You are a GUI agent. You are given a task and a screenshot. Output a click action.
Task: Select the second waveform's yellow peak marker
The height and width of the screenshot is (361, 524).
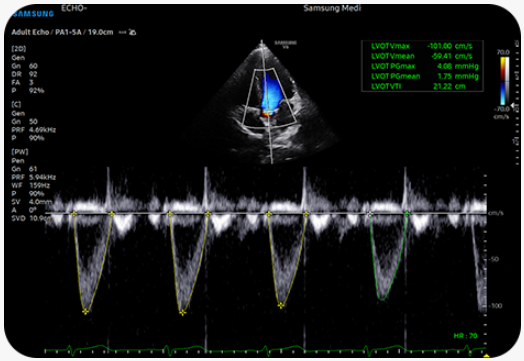click(x=182, y=313)
